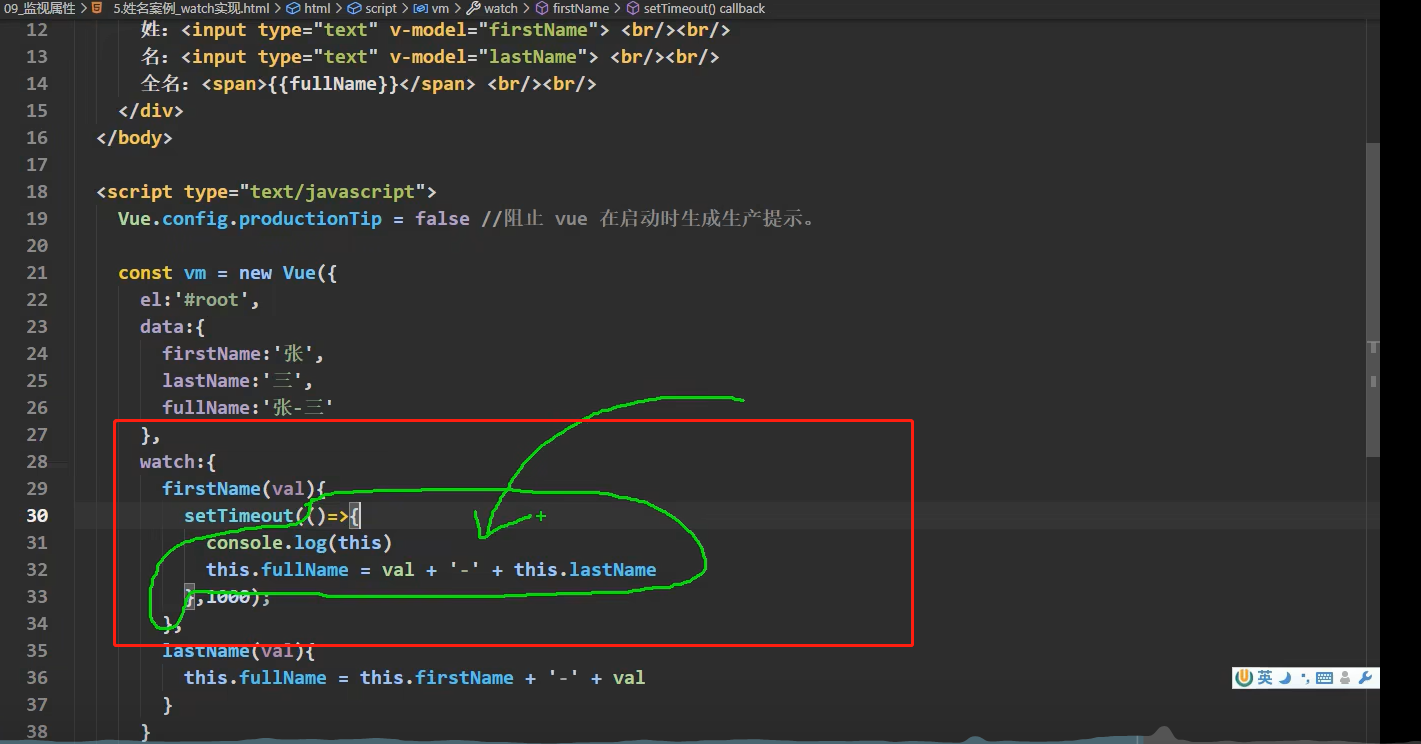Click setTimeout on line 30
The height and width of the screenshot is (744, 1421).
click(x=239, y=515)
